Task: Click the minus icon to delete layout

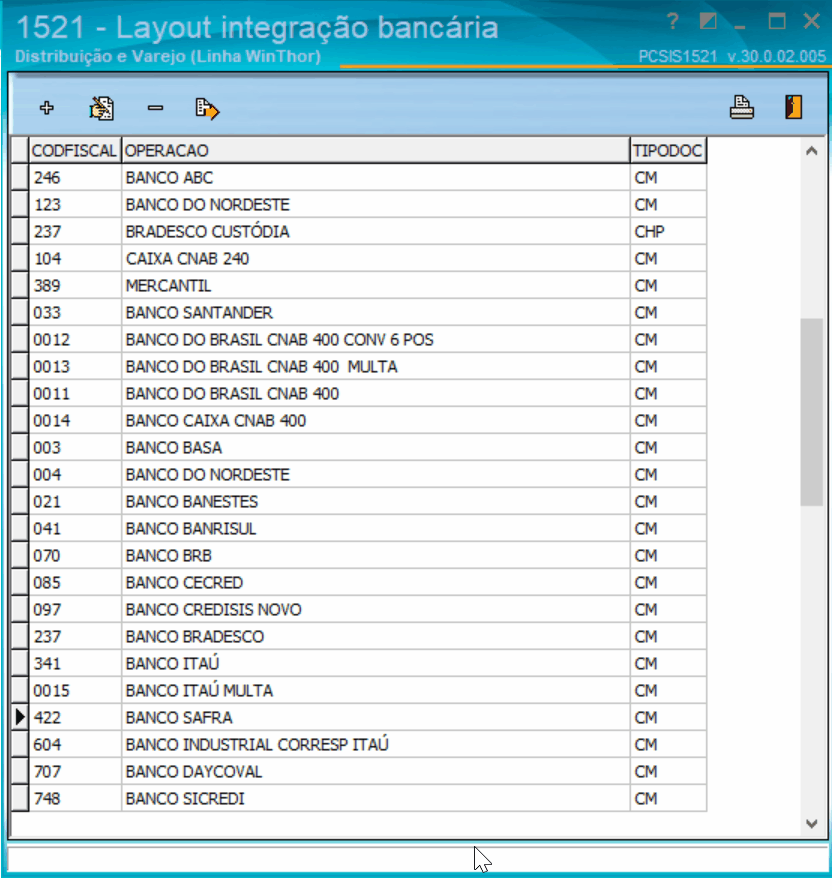Action: (x=155, y=108)
